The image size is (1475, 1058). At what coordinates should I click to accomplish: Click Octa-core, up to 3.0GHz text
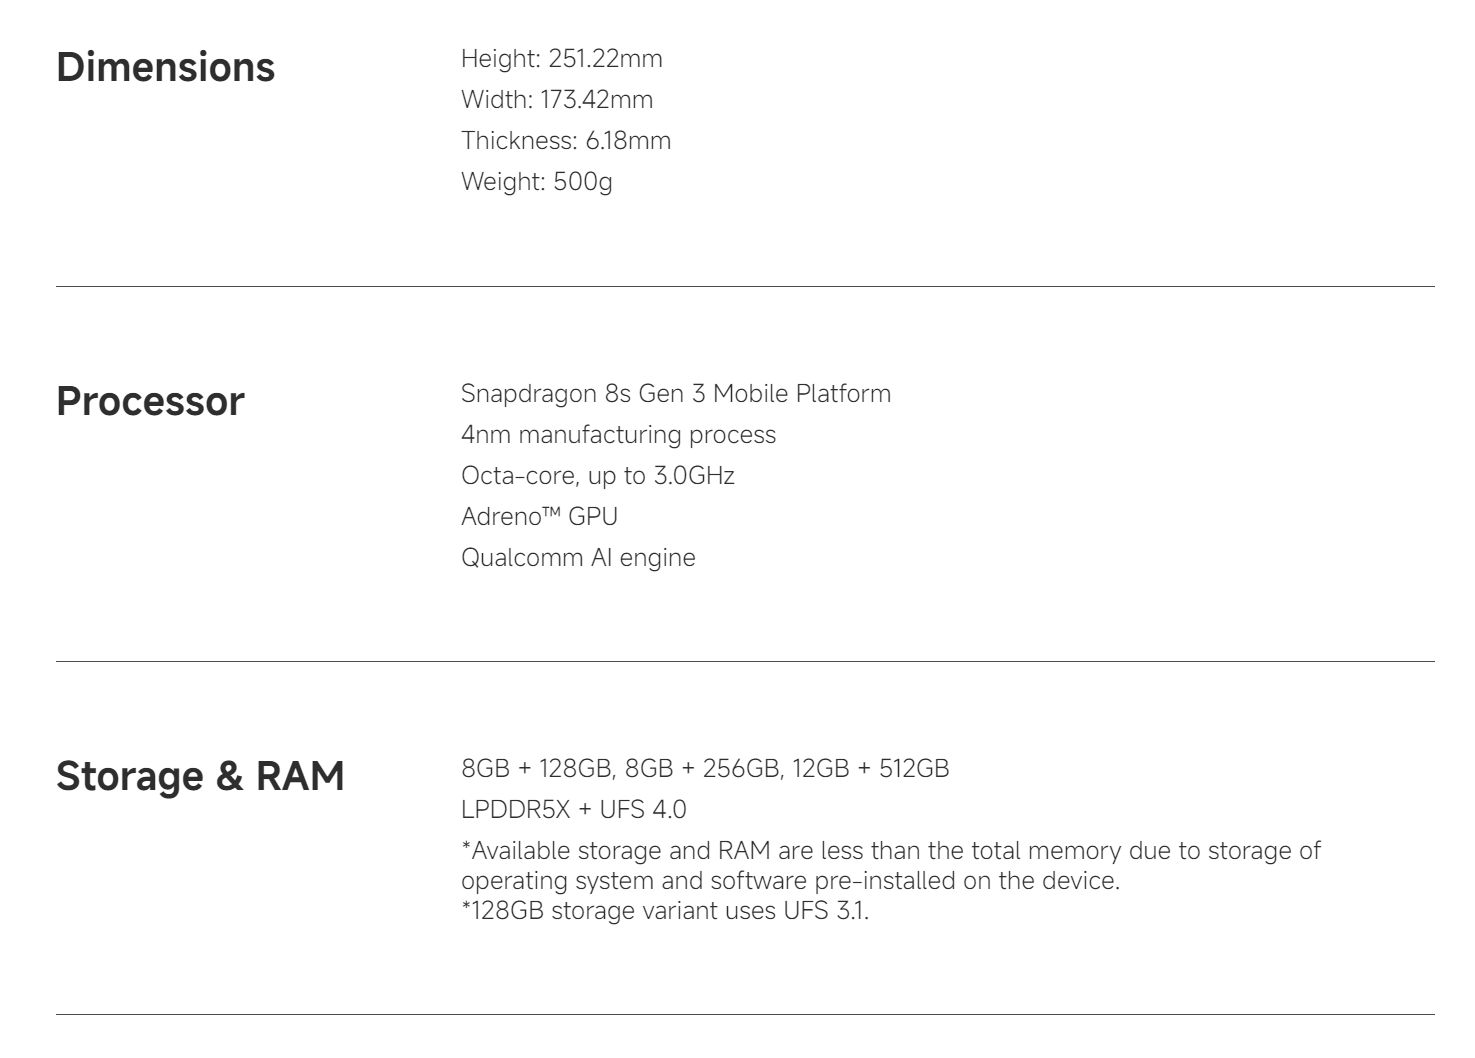[x=598, y=476]
